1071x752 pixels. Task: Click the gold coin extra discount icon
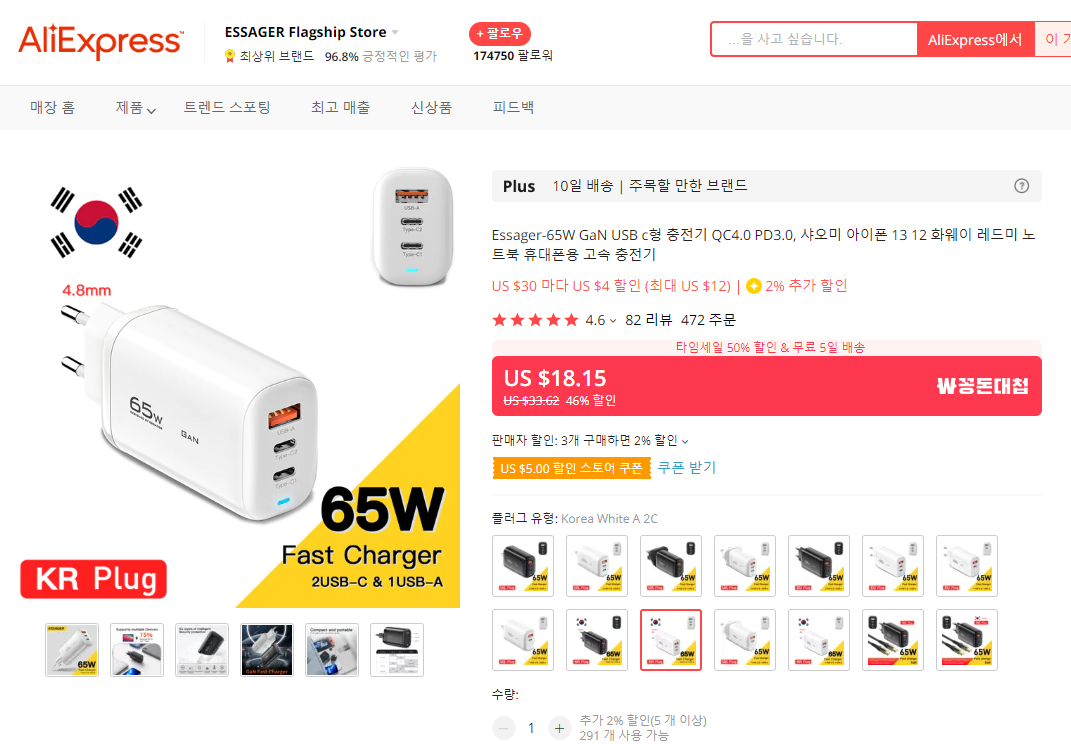click(x=753, y=286)
